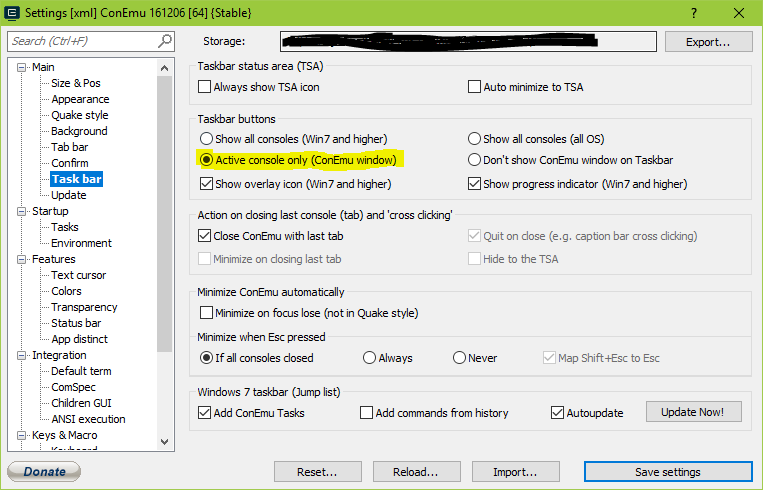The height and width of the screenshot is (490, 763).
Task: Click the settings tree vertical scrollbar
Action: pyautogui.click(x=167, y=250)
